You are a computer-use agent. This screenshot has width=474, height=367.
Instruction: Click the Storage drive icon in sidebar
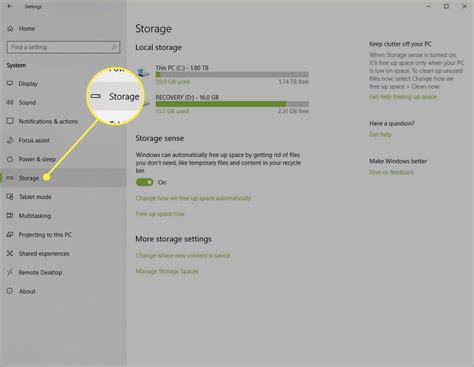[10, 178]
